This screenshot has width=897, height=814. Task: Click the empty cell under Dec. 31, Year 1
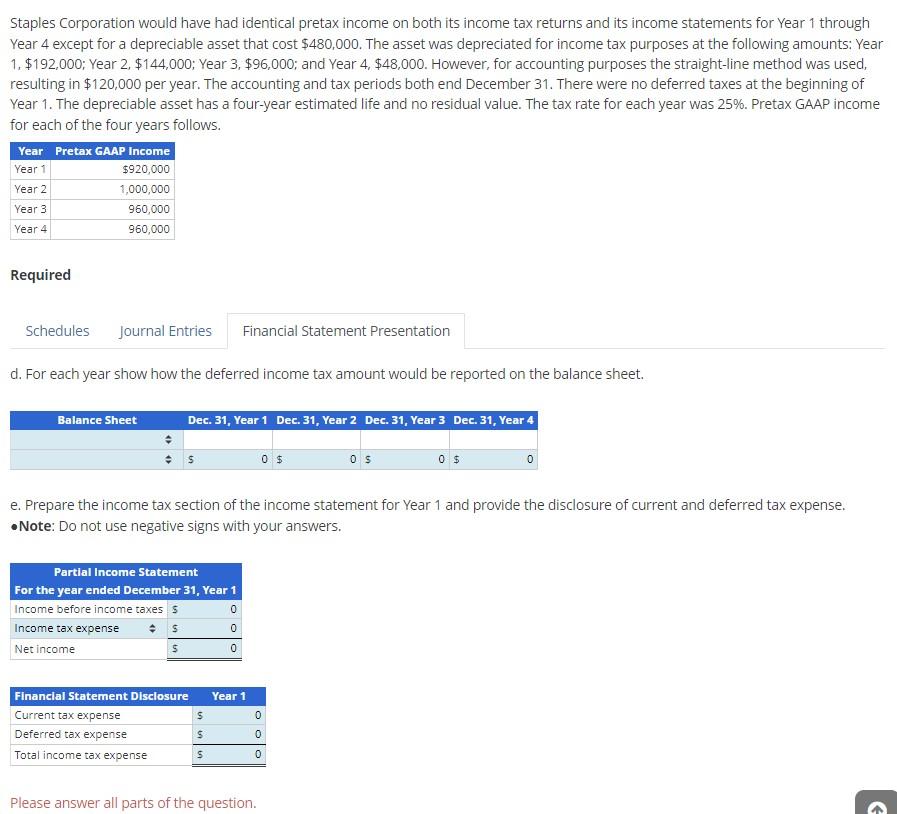225,438
